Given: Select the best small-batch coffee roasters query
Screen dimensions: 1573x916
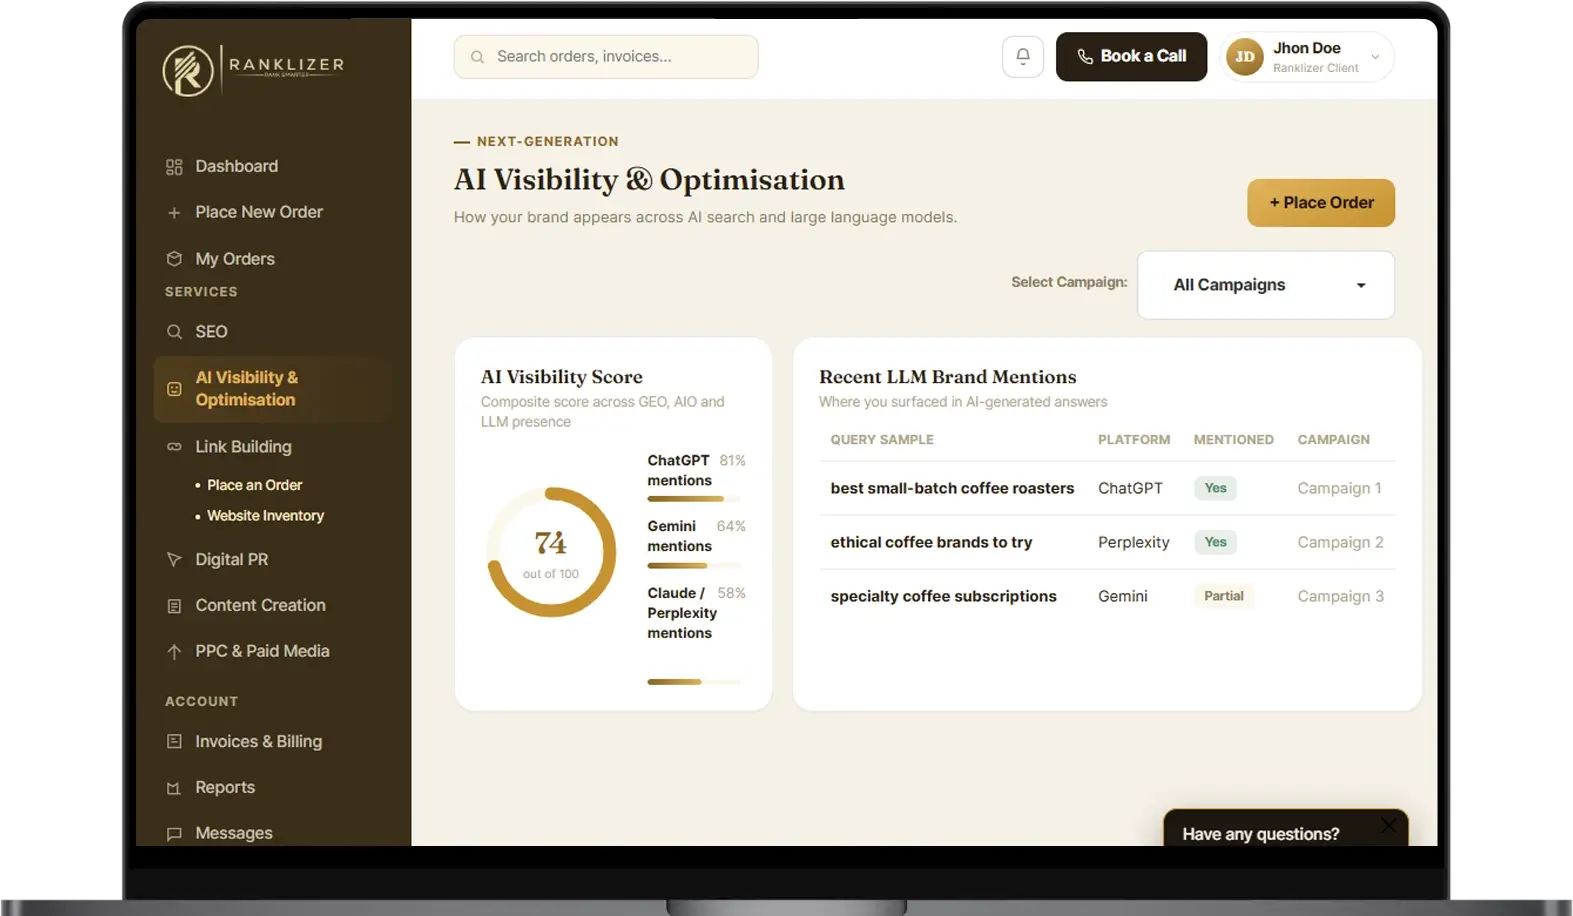Looking at the screenshot, I should point(952,489).
